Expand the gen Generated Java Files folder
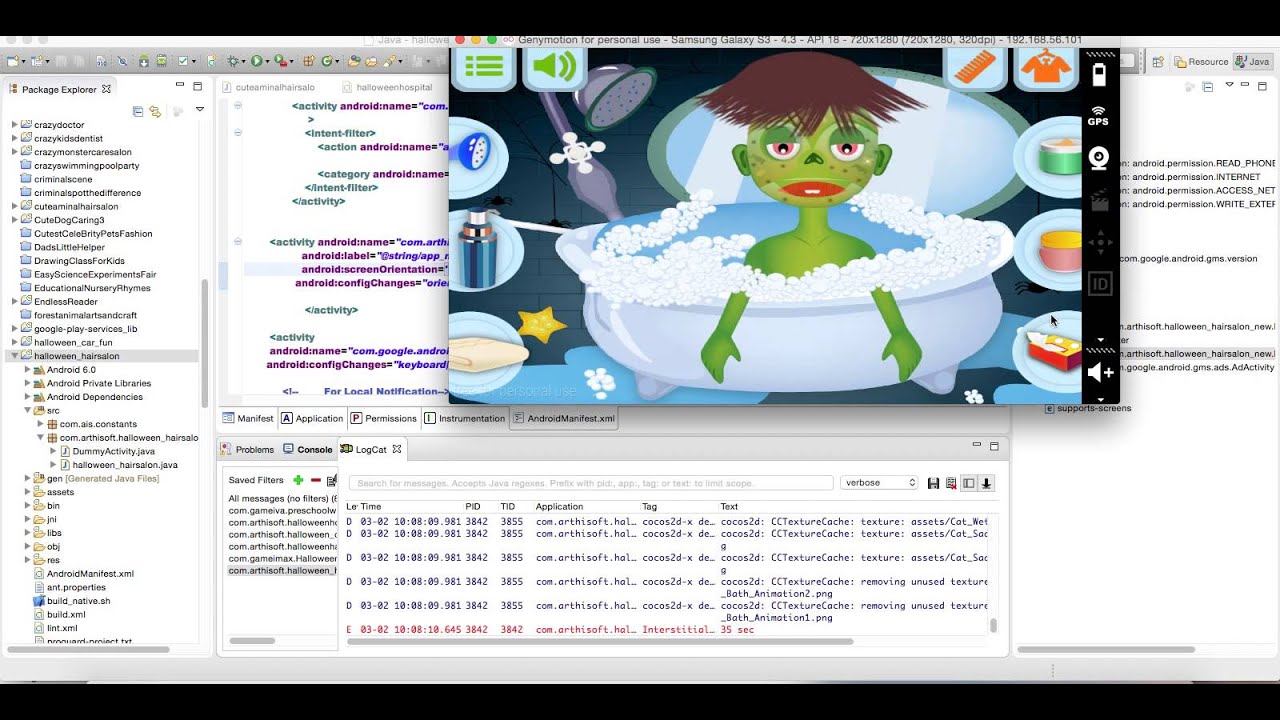Viewport: 1280px width, 720px height. pos(28,479)
